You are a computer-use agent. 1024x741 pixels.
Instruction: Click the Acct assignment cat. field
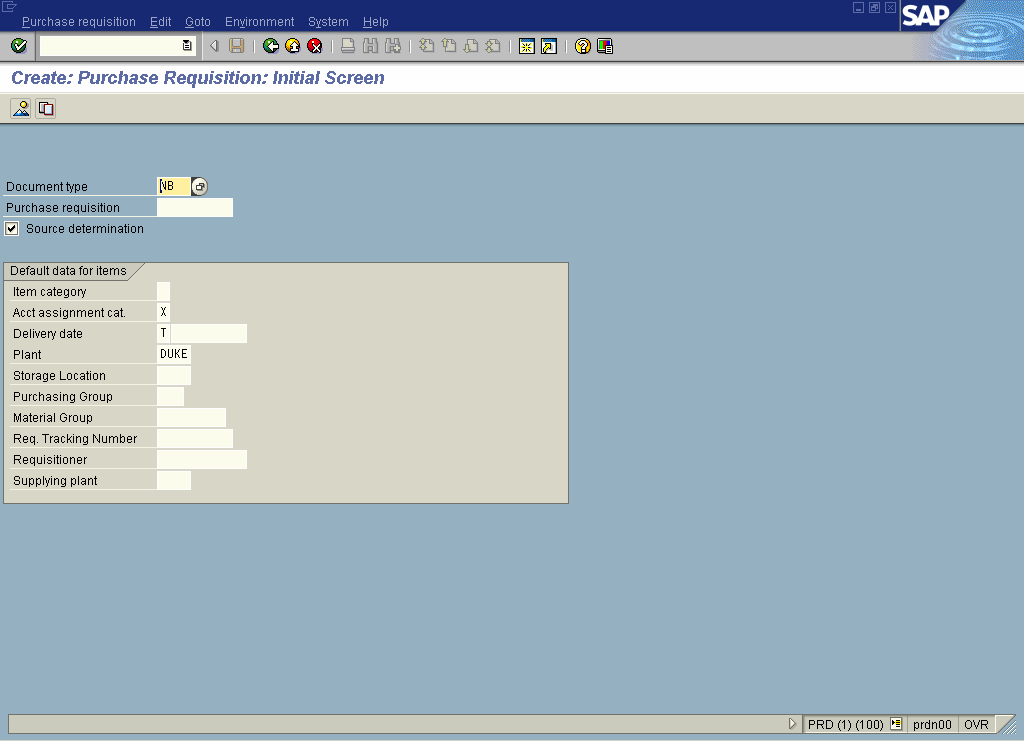tap(163, 312)
